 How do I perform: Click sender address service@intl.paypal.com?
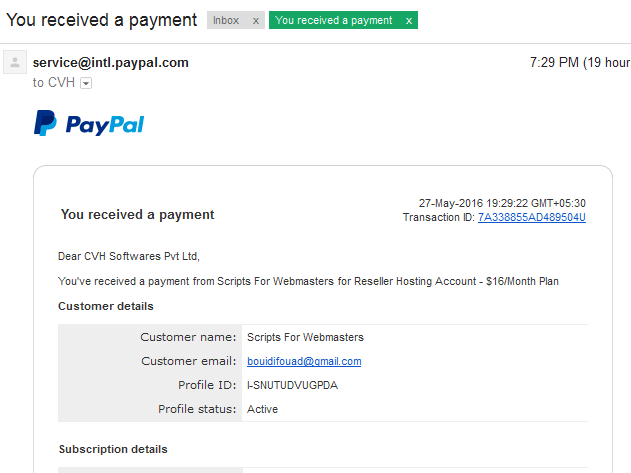(x=111, y=63)
